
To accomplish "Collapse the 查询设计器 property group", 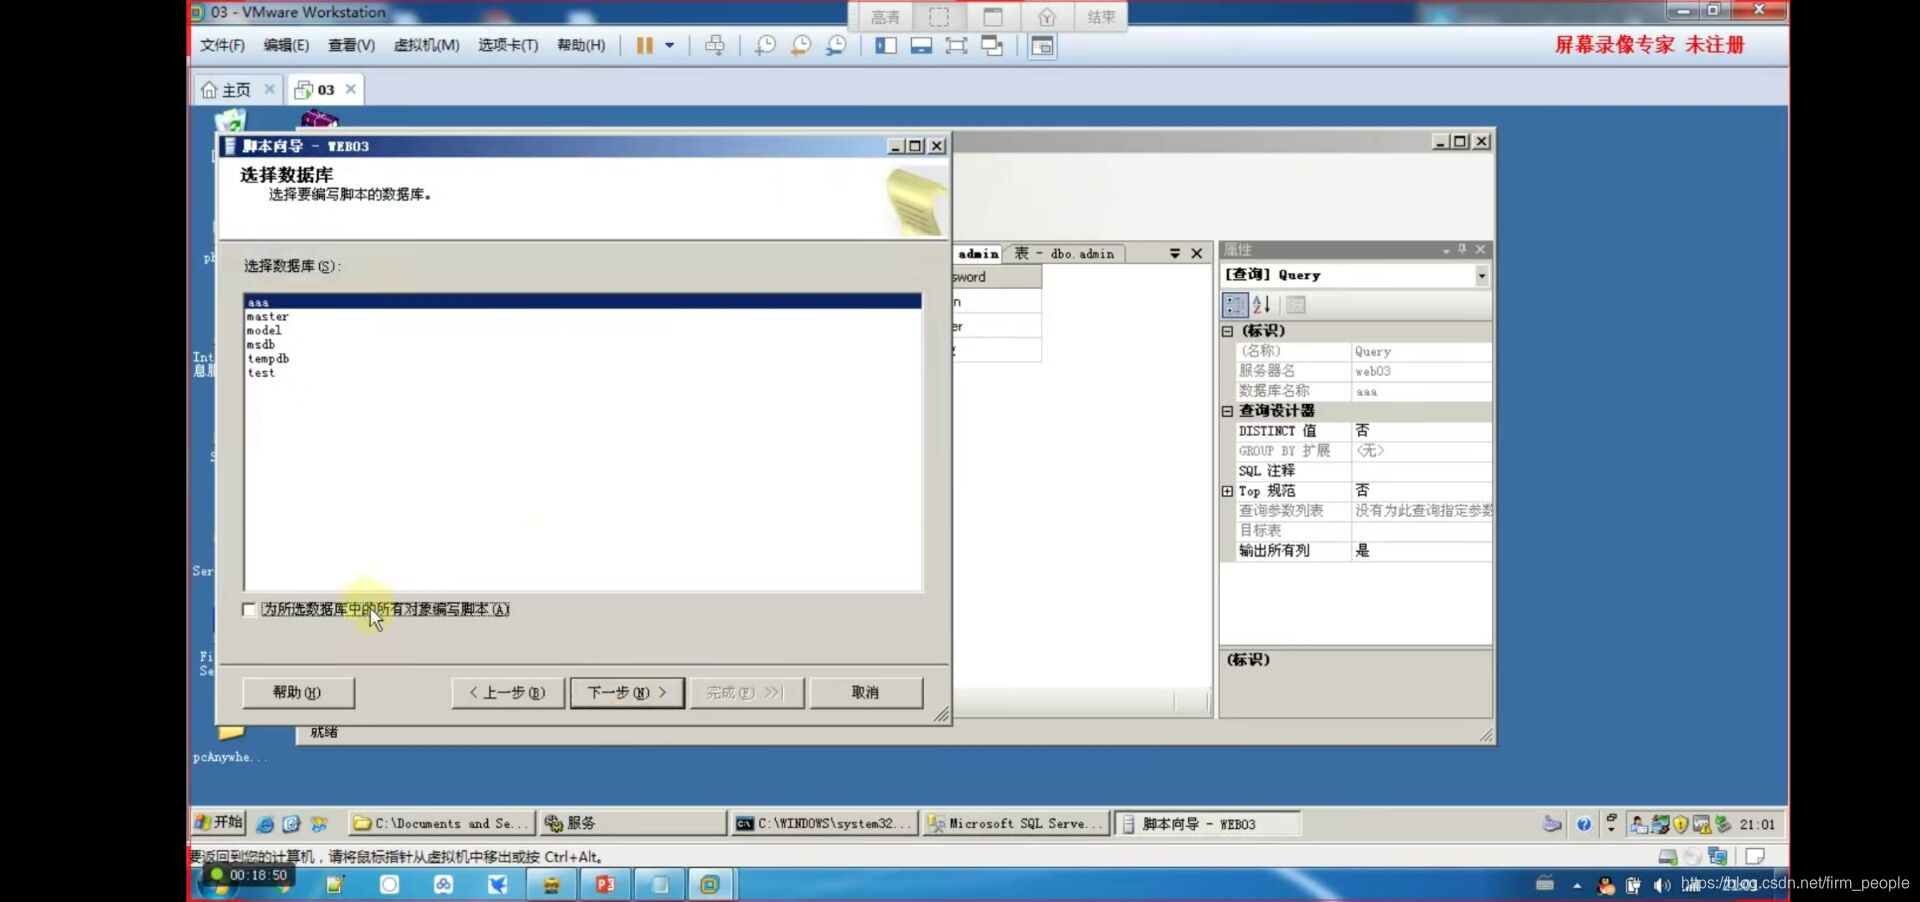I will coord(1228,411).
